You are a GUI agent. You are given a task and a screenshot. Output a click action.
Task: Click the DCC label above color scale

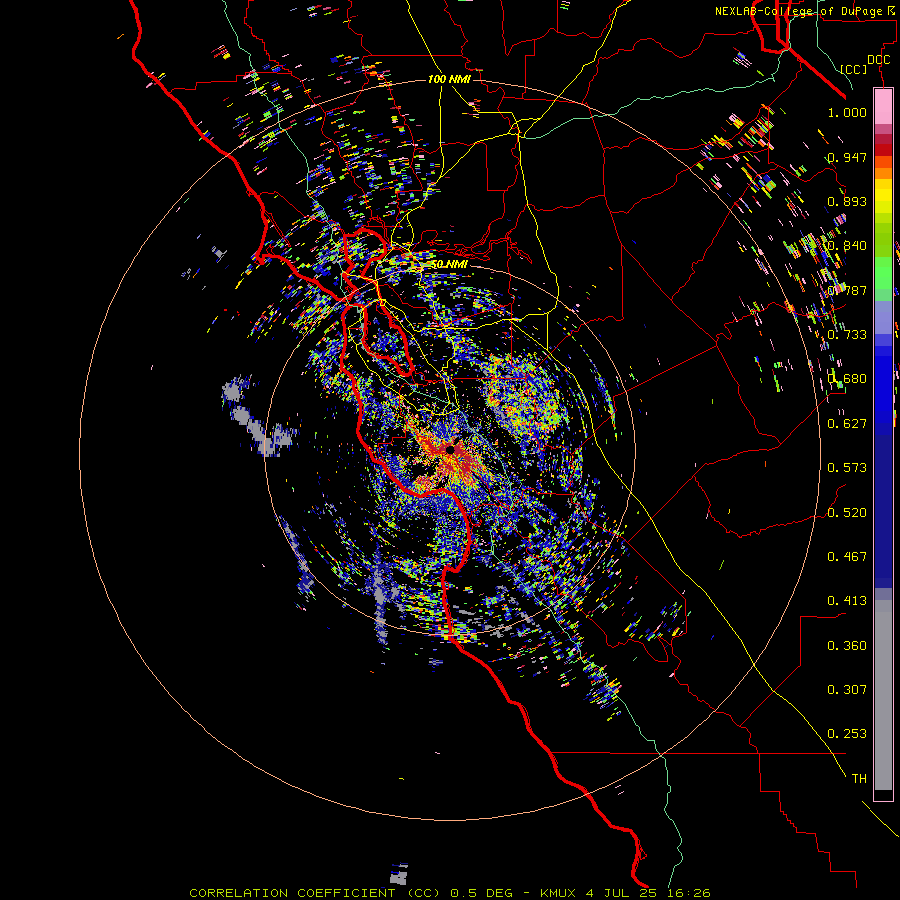[878, 60]
